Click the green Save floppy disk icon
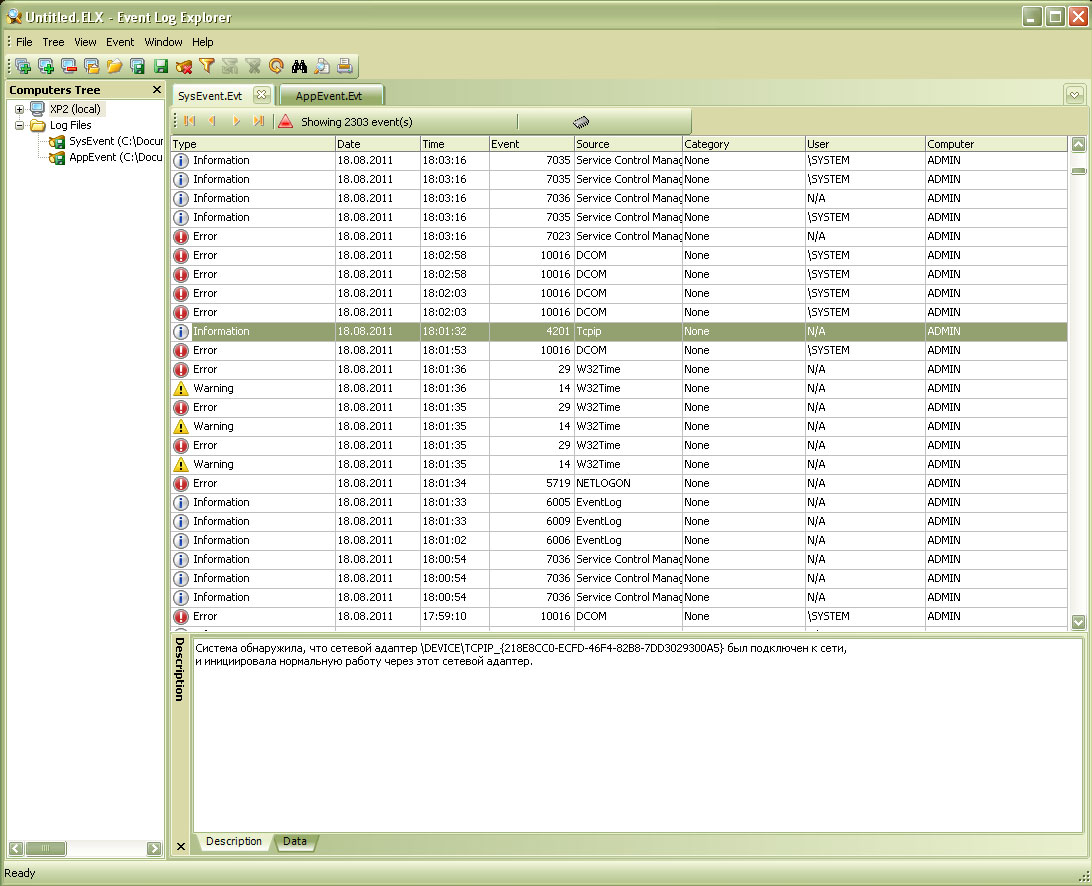Viewport: 1092px width, 886px height. [161, 67]
